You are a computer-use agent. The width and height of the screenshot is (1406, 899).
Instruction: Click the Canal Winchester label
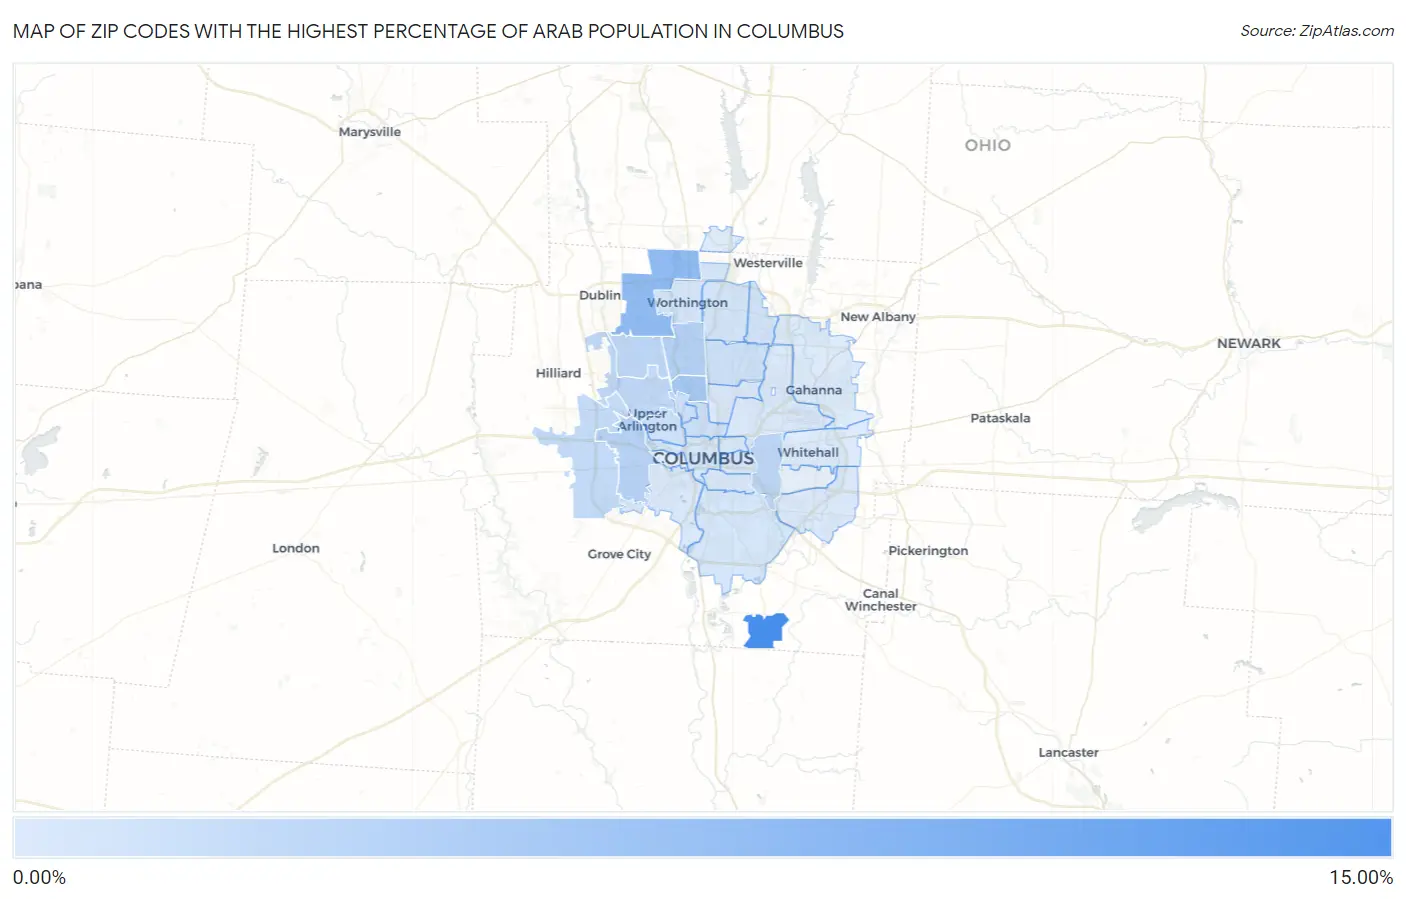(x=880, y=600)
